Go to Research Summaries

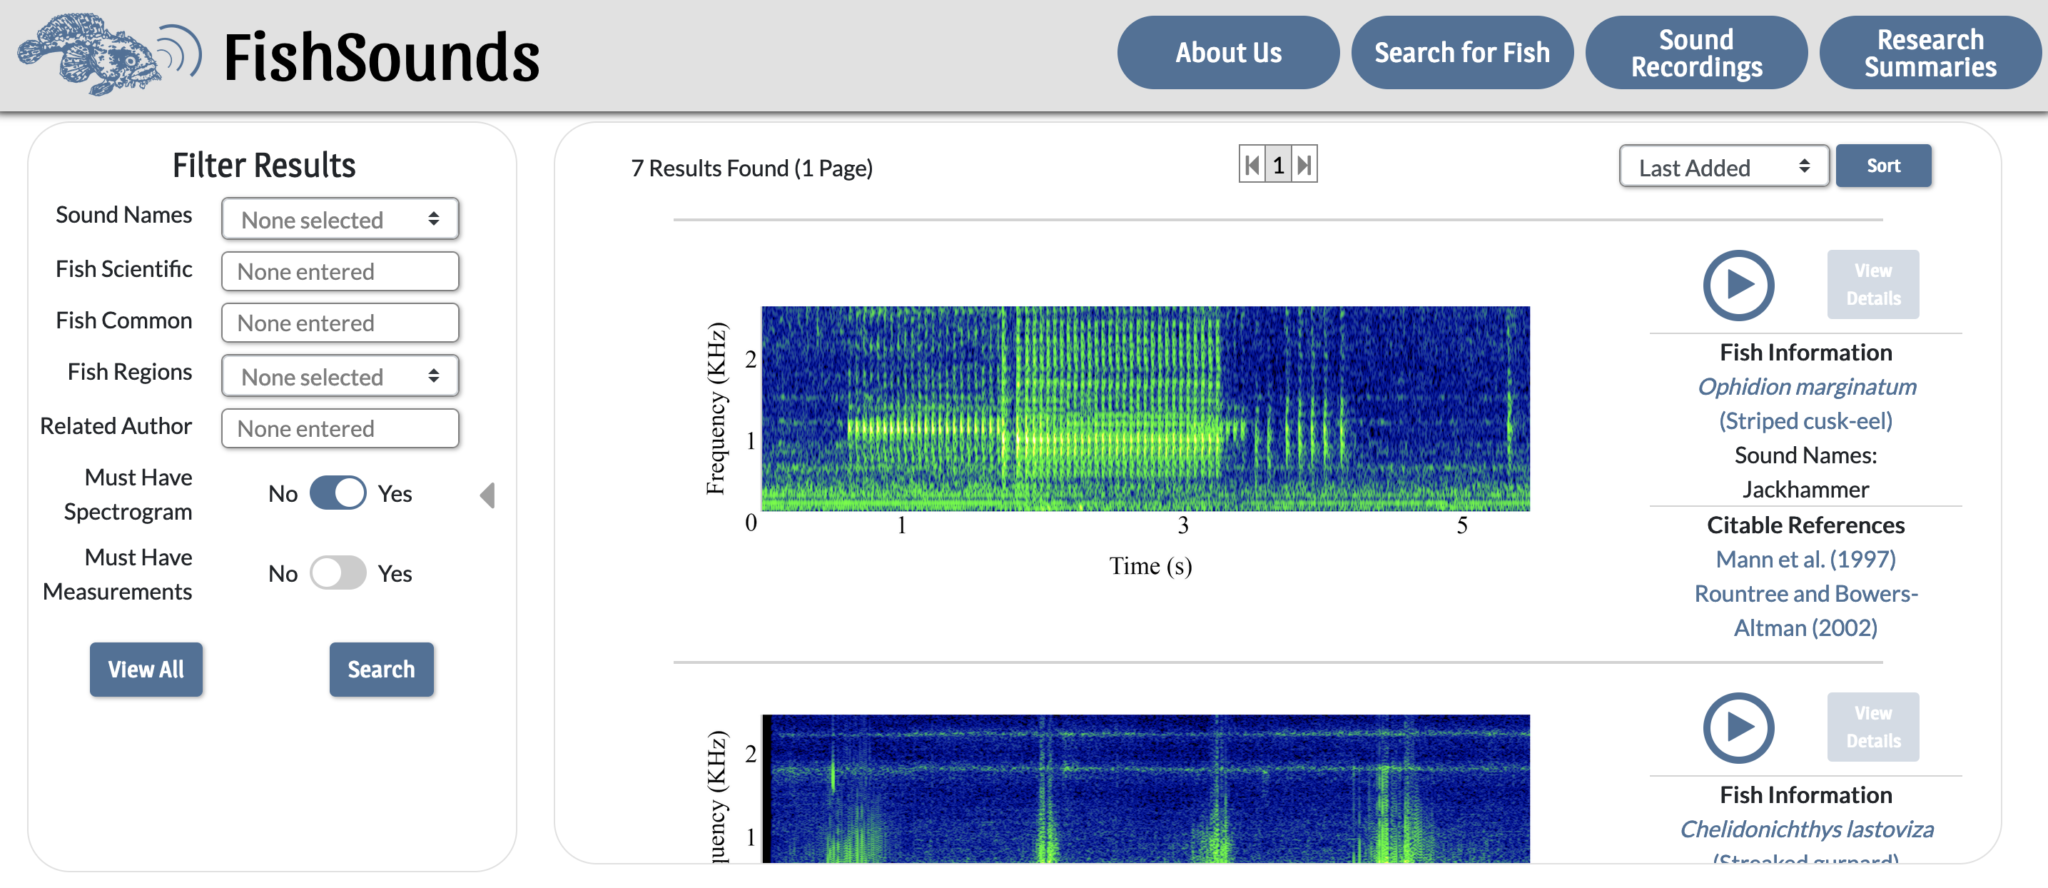(x=1930, y=53)
